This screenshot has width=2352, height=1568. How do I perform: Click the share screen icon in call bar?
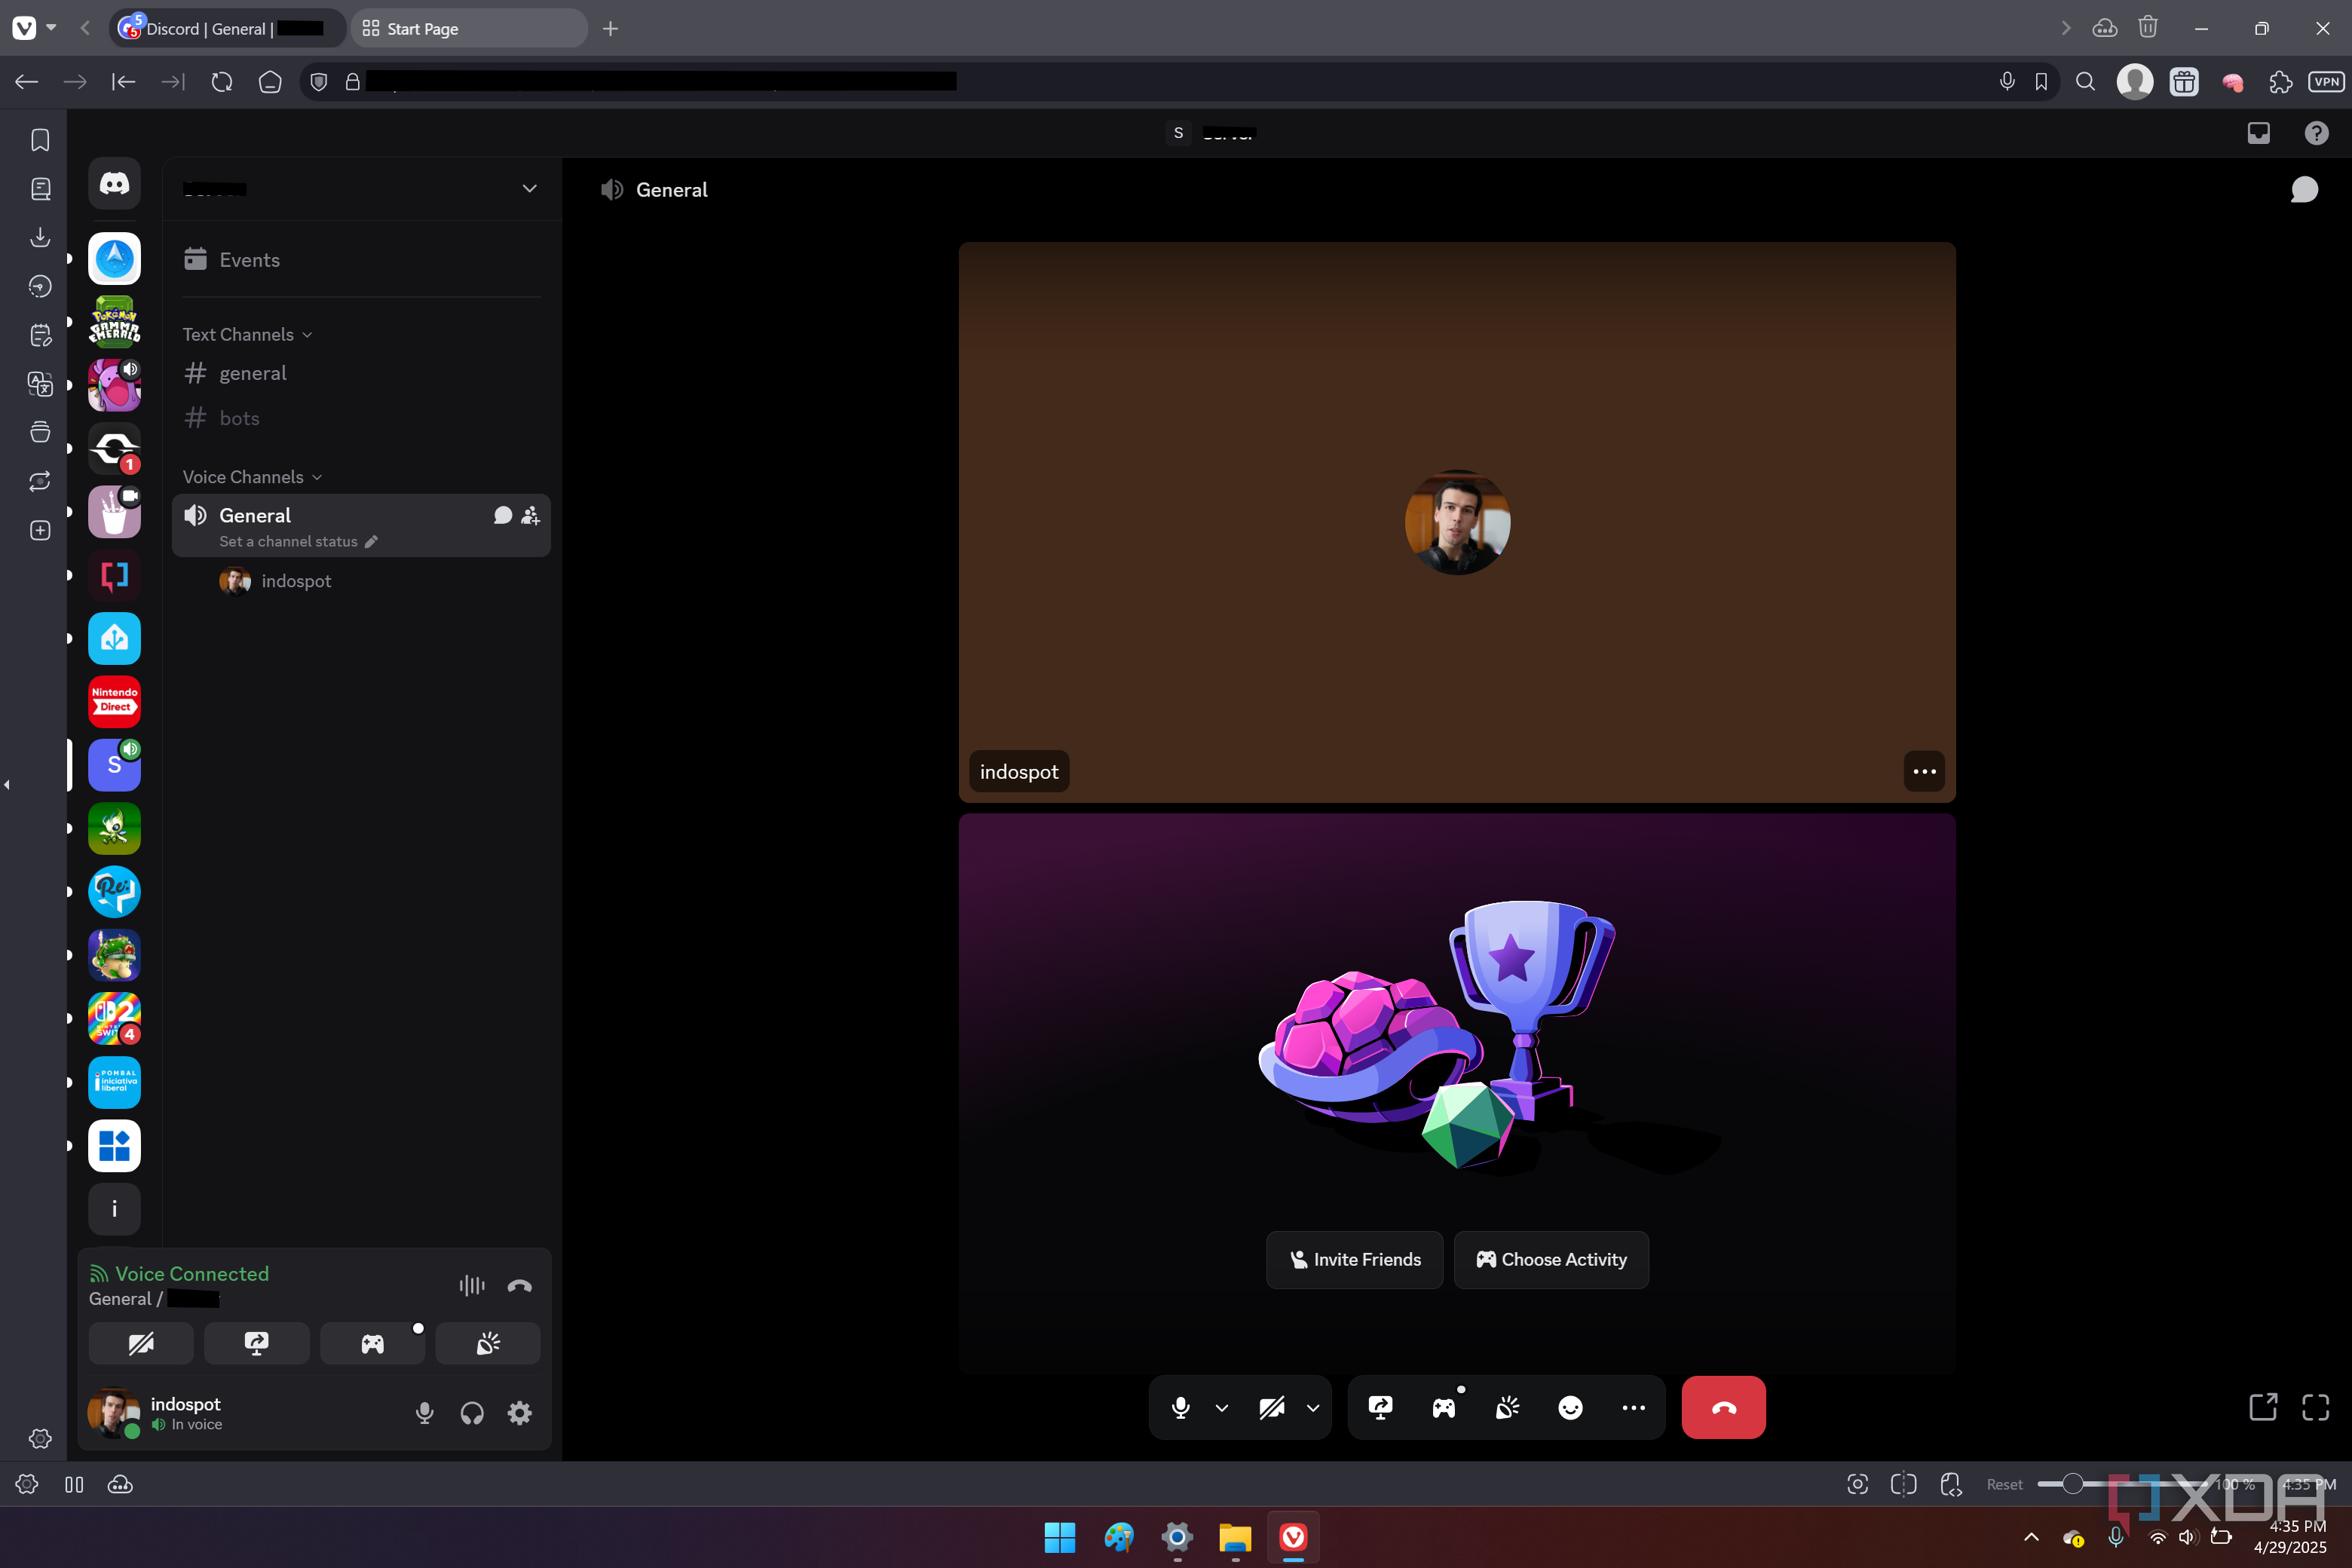(1380, 1408)
